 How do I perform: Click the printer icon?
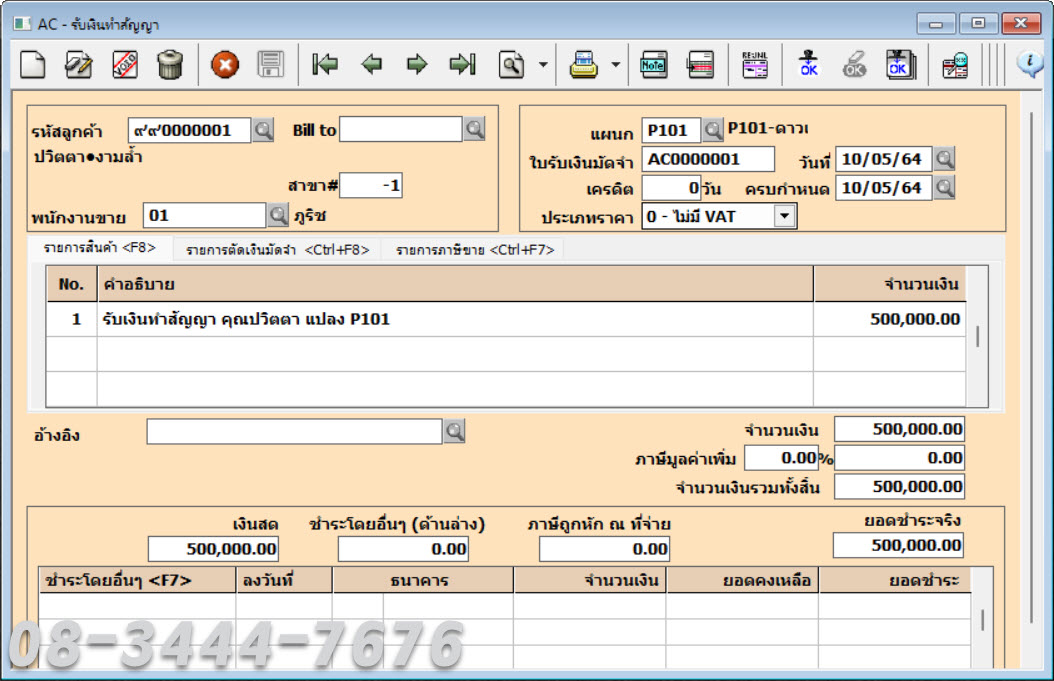click(x=584, y=65)
